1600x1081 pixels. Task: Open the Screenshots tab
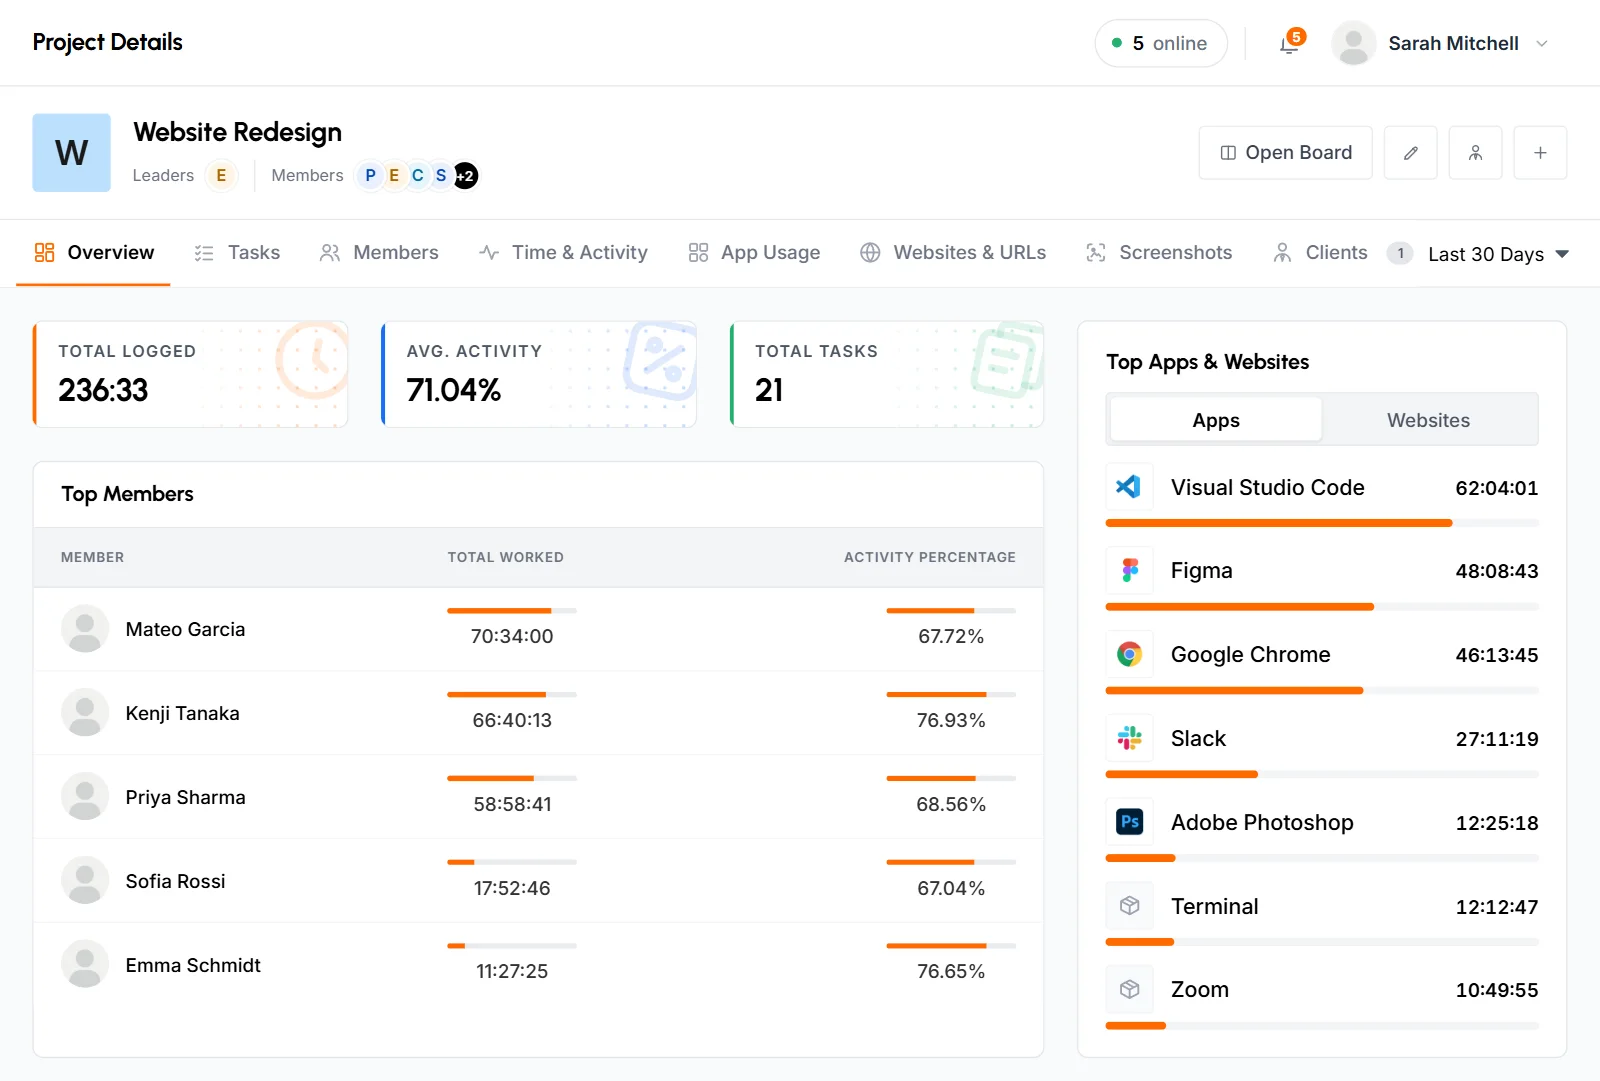[1159, 253]
